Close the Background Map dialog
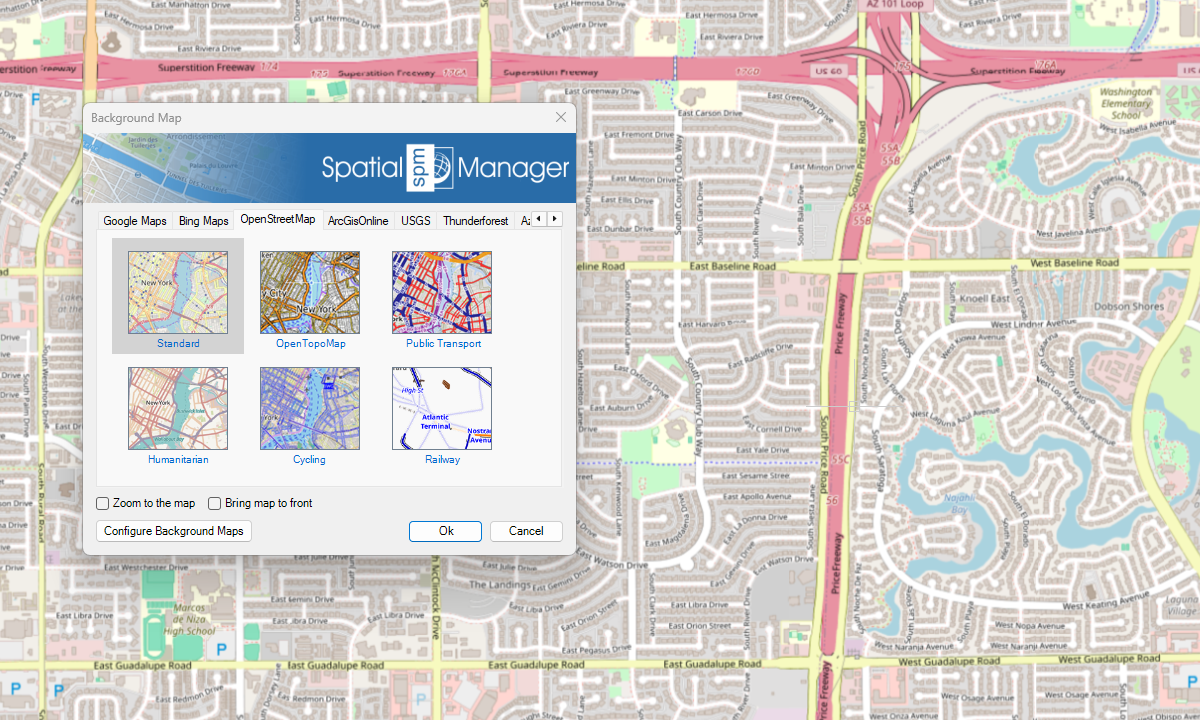The width and height of the screenshot is (1200, 720). pyautogui.click(x=561, y=117)
